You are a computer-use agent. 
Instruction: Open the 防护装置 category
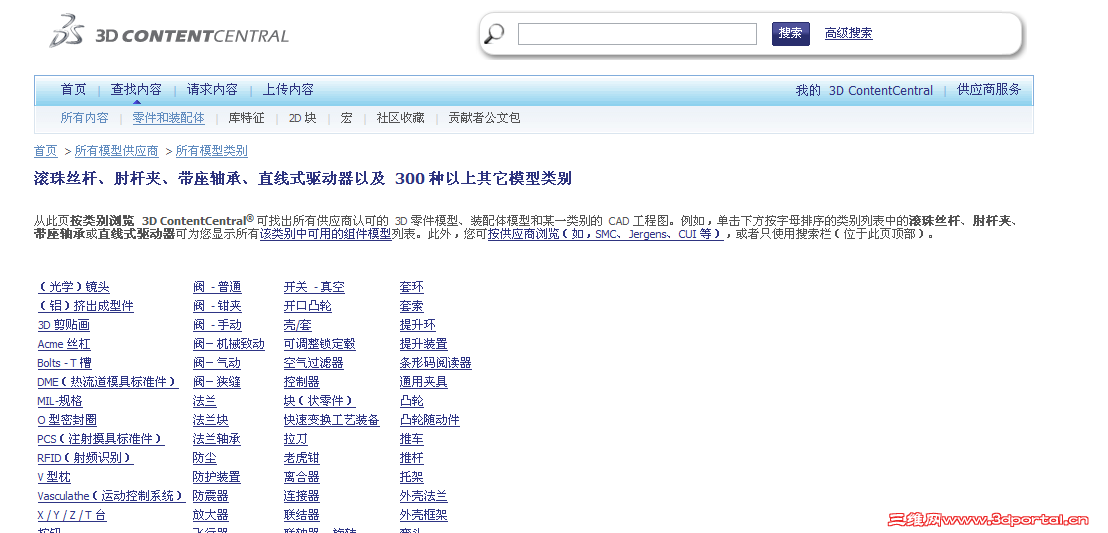tap(217, 477)
